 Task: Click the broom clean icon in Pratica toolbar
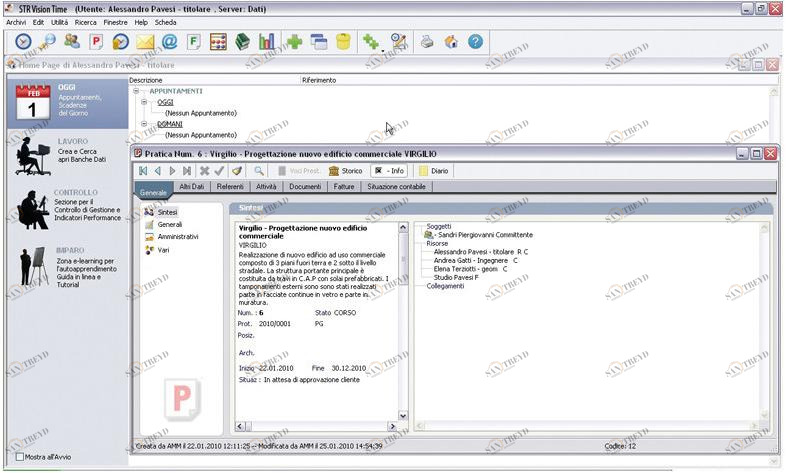pos(237,171)
